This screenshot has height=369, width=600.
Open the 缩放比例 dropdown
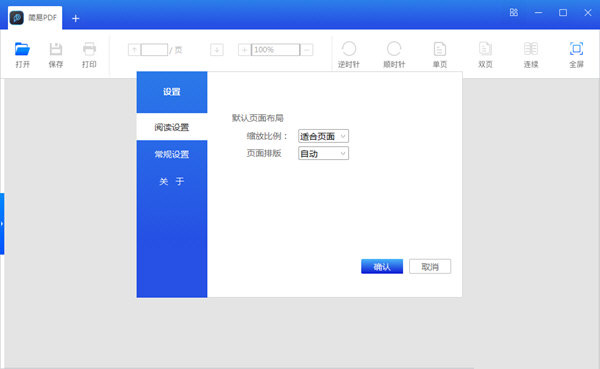pyautogui.click(x=323, y=136)
